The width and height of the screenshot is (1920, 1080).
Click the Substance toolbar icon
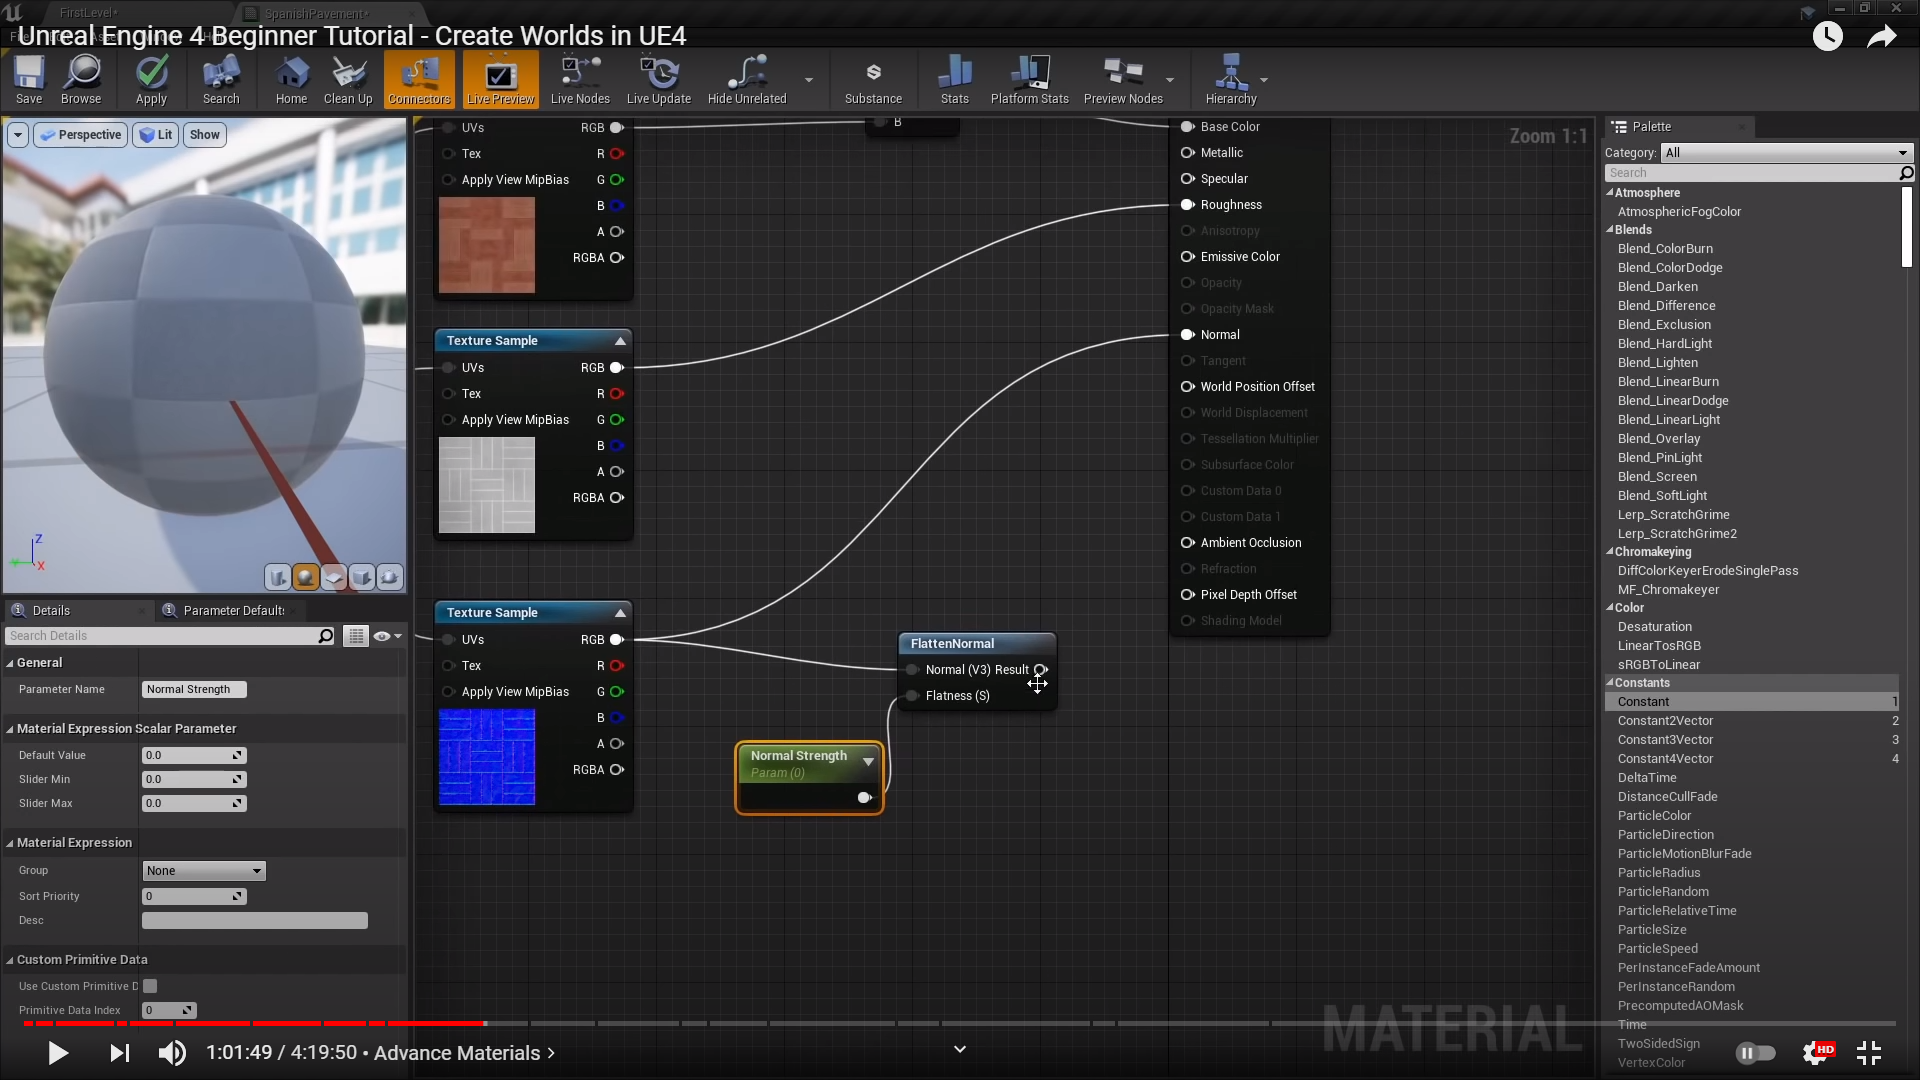873,79
